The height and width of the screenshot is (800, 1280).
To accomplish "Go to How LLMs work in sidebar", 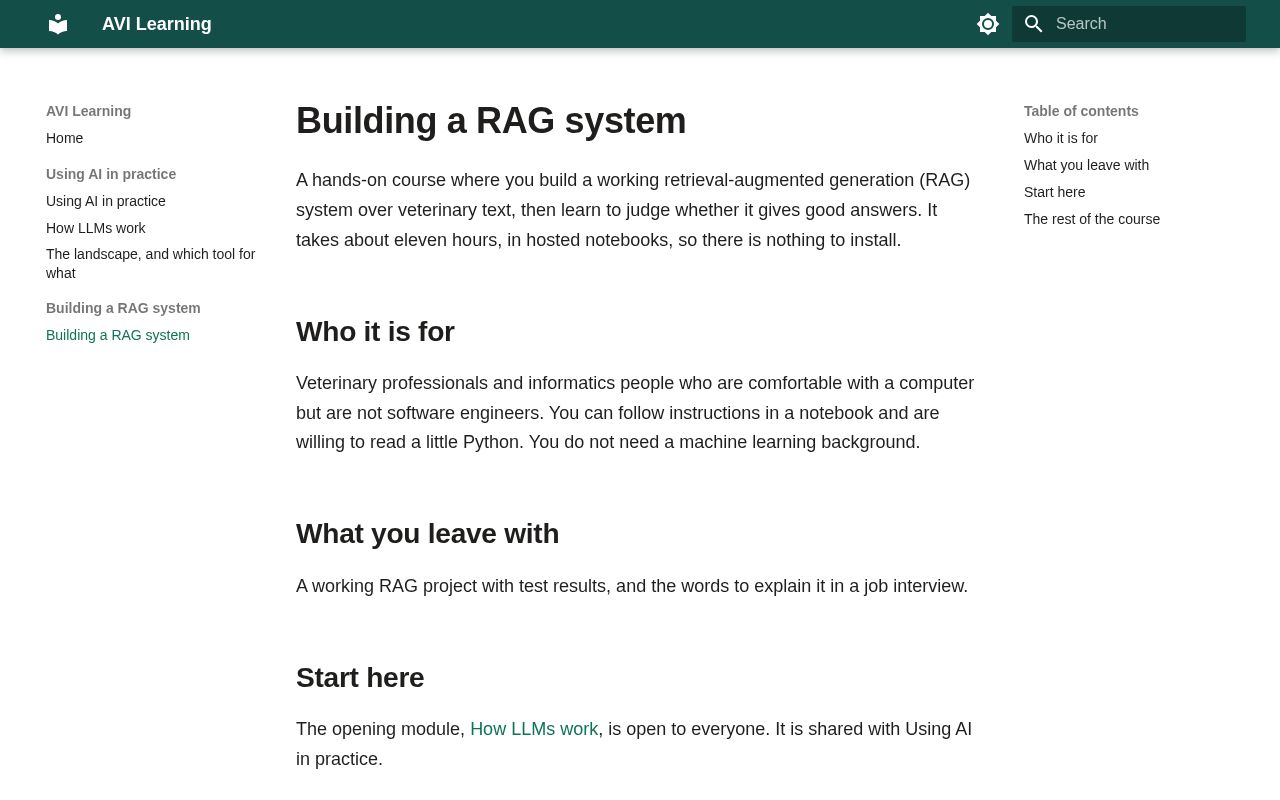I will point(96,228).
